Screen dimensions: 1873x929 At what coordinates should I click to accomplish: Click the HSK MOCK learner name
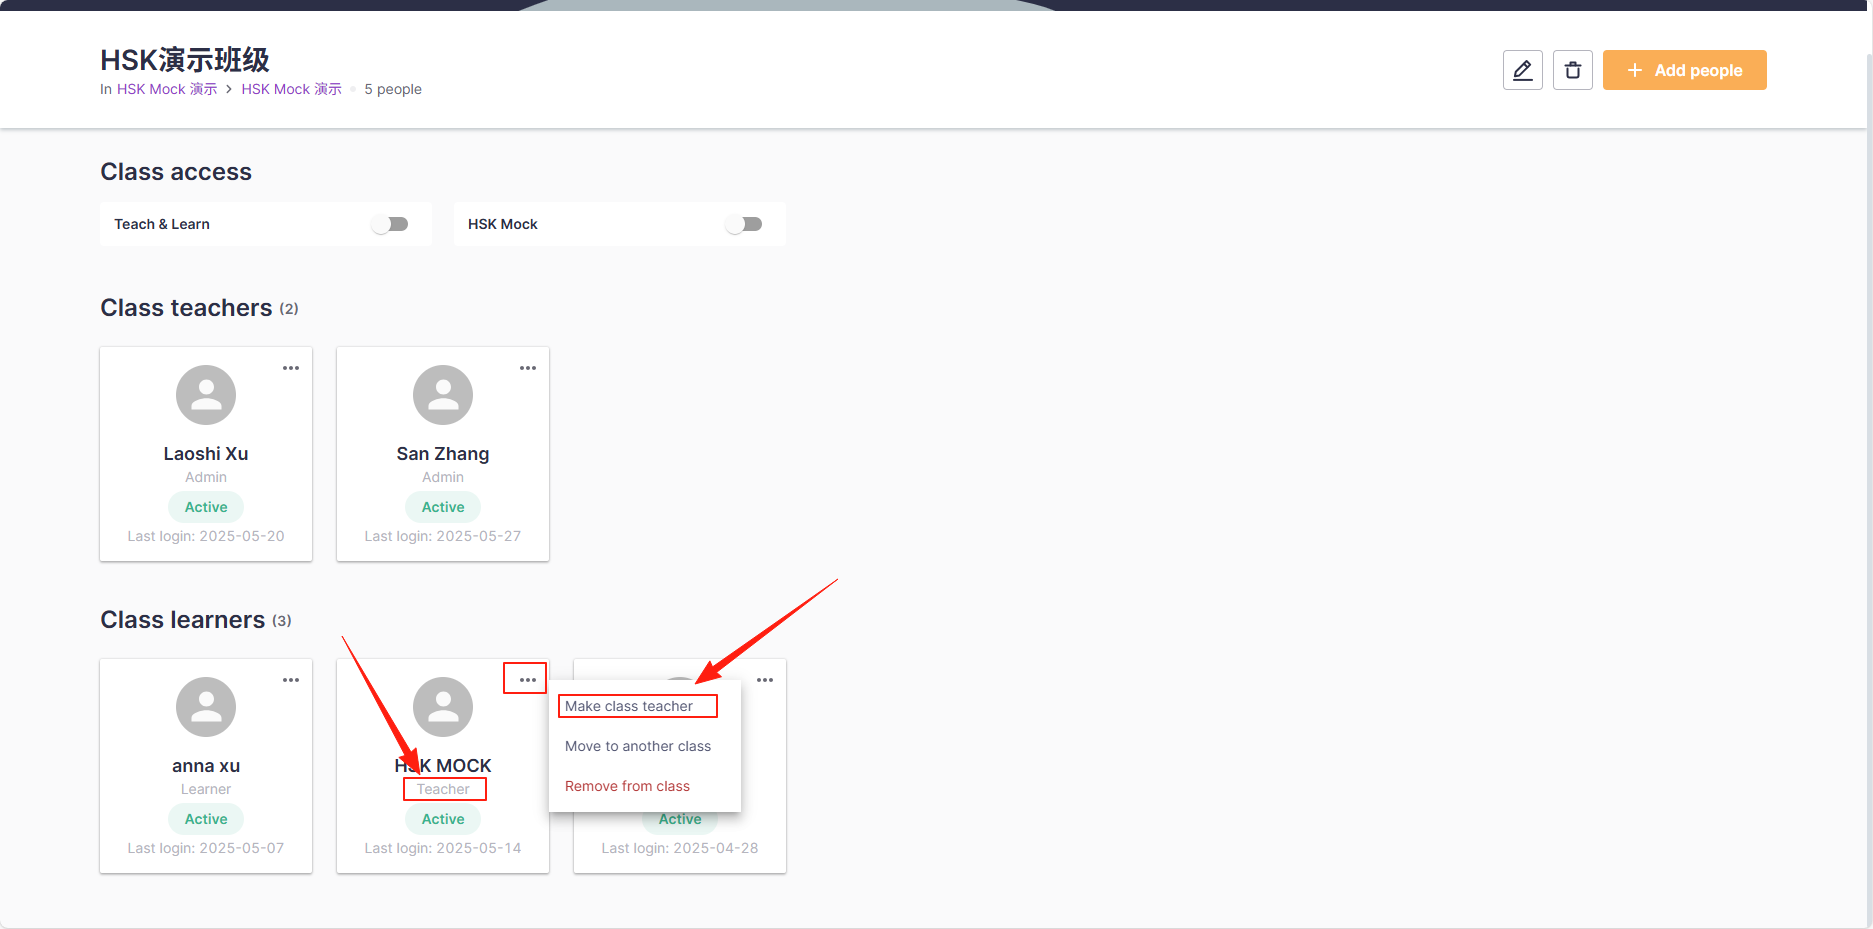pyautogui.click(x=443, y=765)
